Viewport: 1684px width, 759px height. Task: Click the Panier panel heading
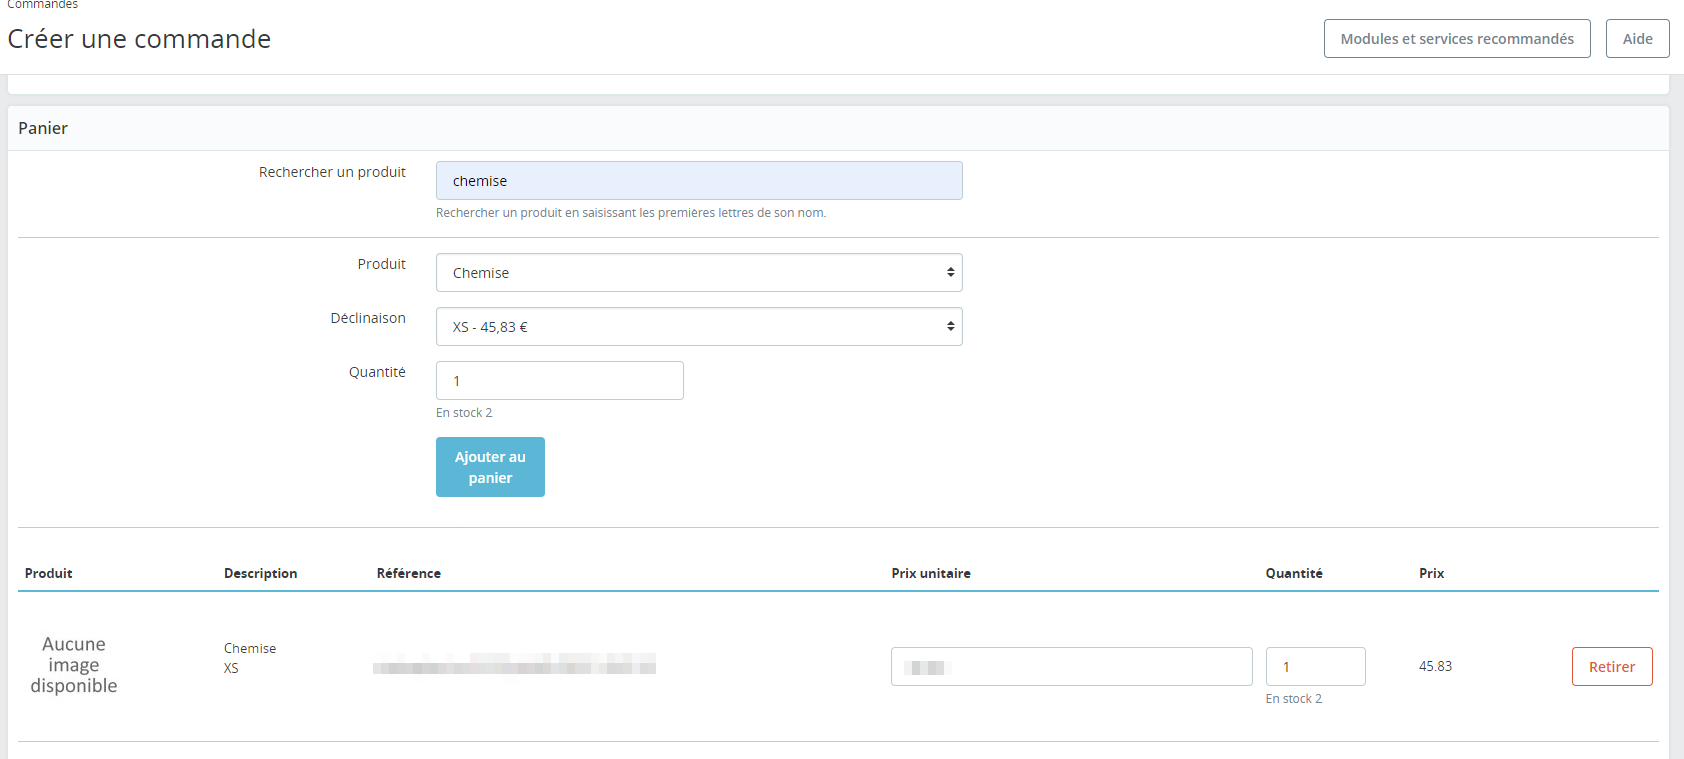click(x=43, y=128)
